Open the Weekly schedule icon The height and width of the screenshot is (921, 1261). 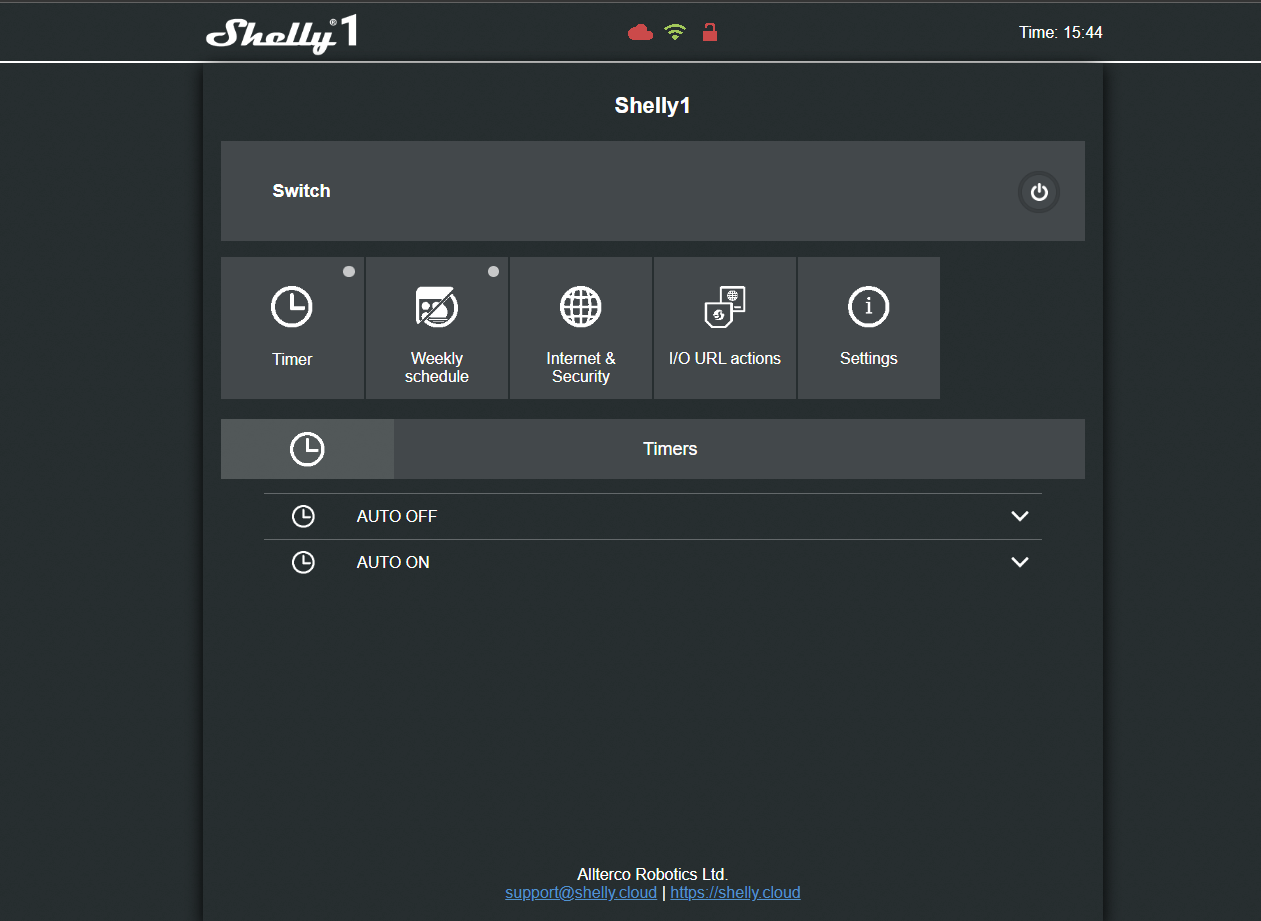point(437,306)
